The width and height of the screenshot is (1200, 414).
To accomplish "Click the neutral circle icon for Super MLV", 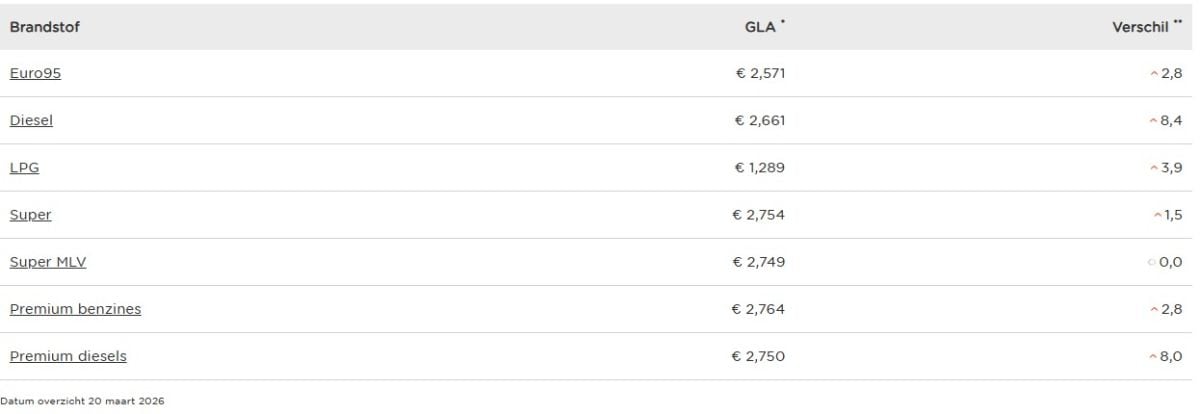I will (1152, 262).
